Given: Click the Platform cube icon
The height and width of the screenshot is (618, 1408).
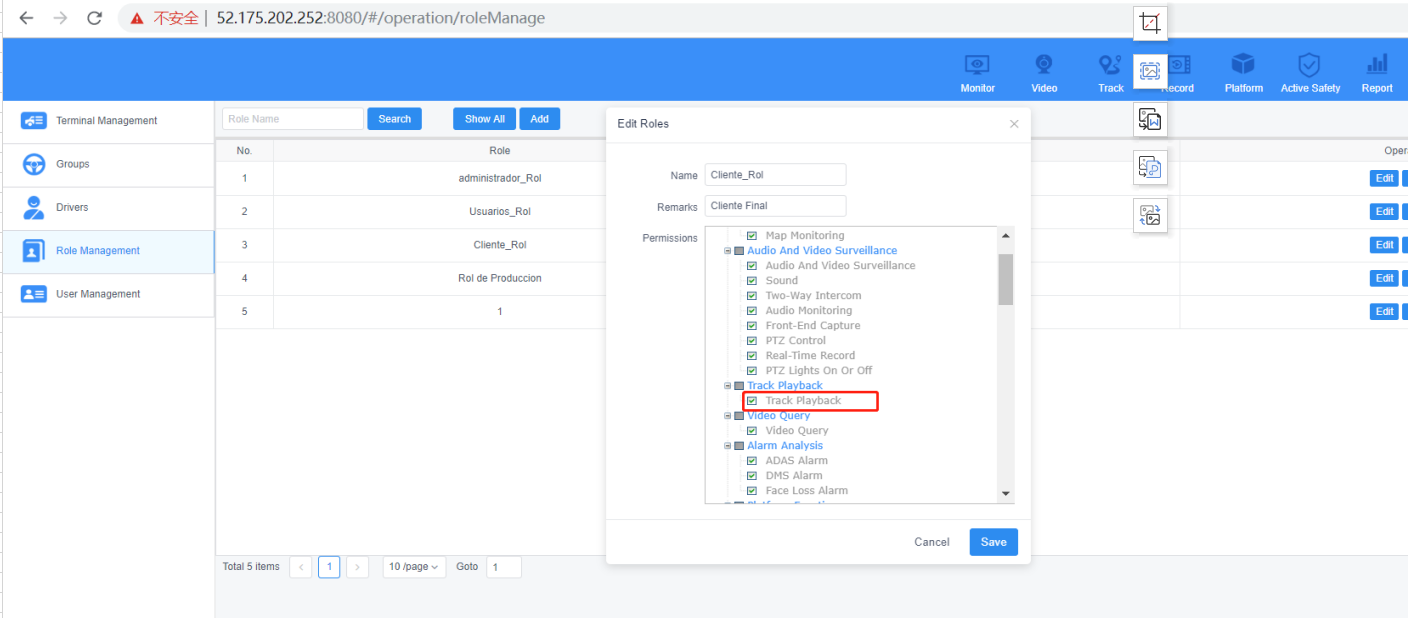Looking at the screenshot, I should (x=1243, y=65).
